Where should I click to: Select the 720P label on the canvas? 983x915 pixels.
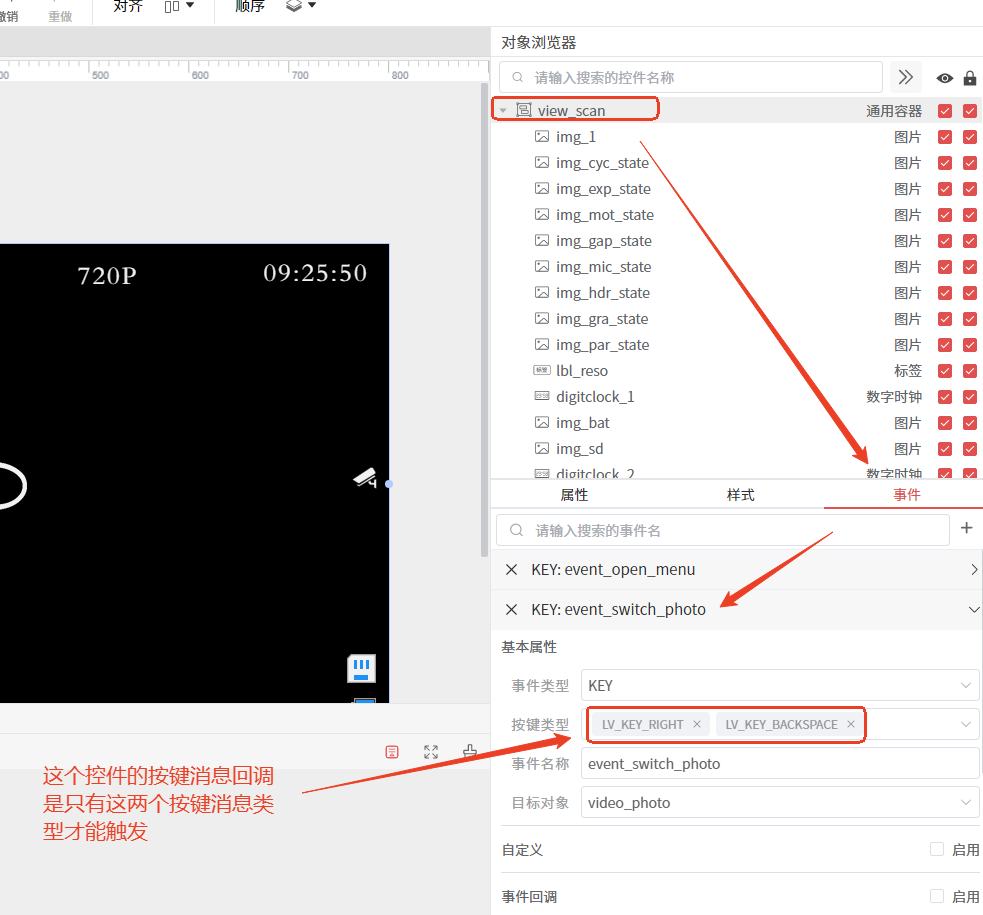click(107, 276)
